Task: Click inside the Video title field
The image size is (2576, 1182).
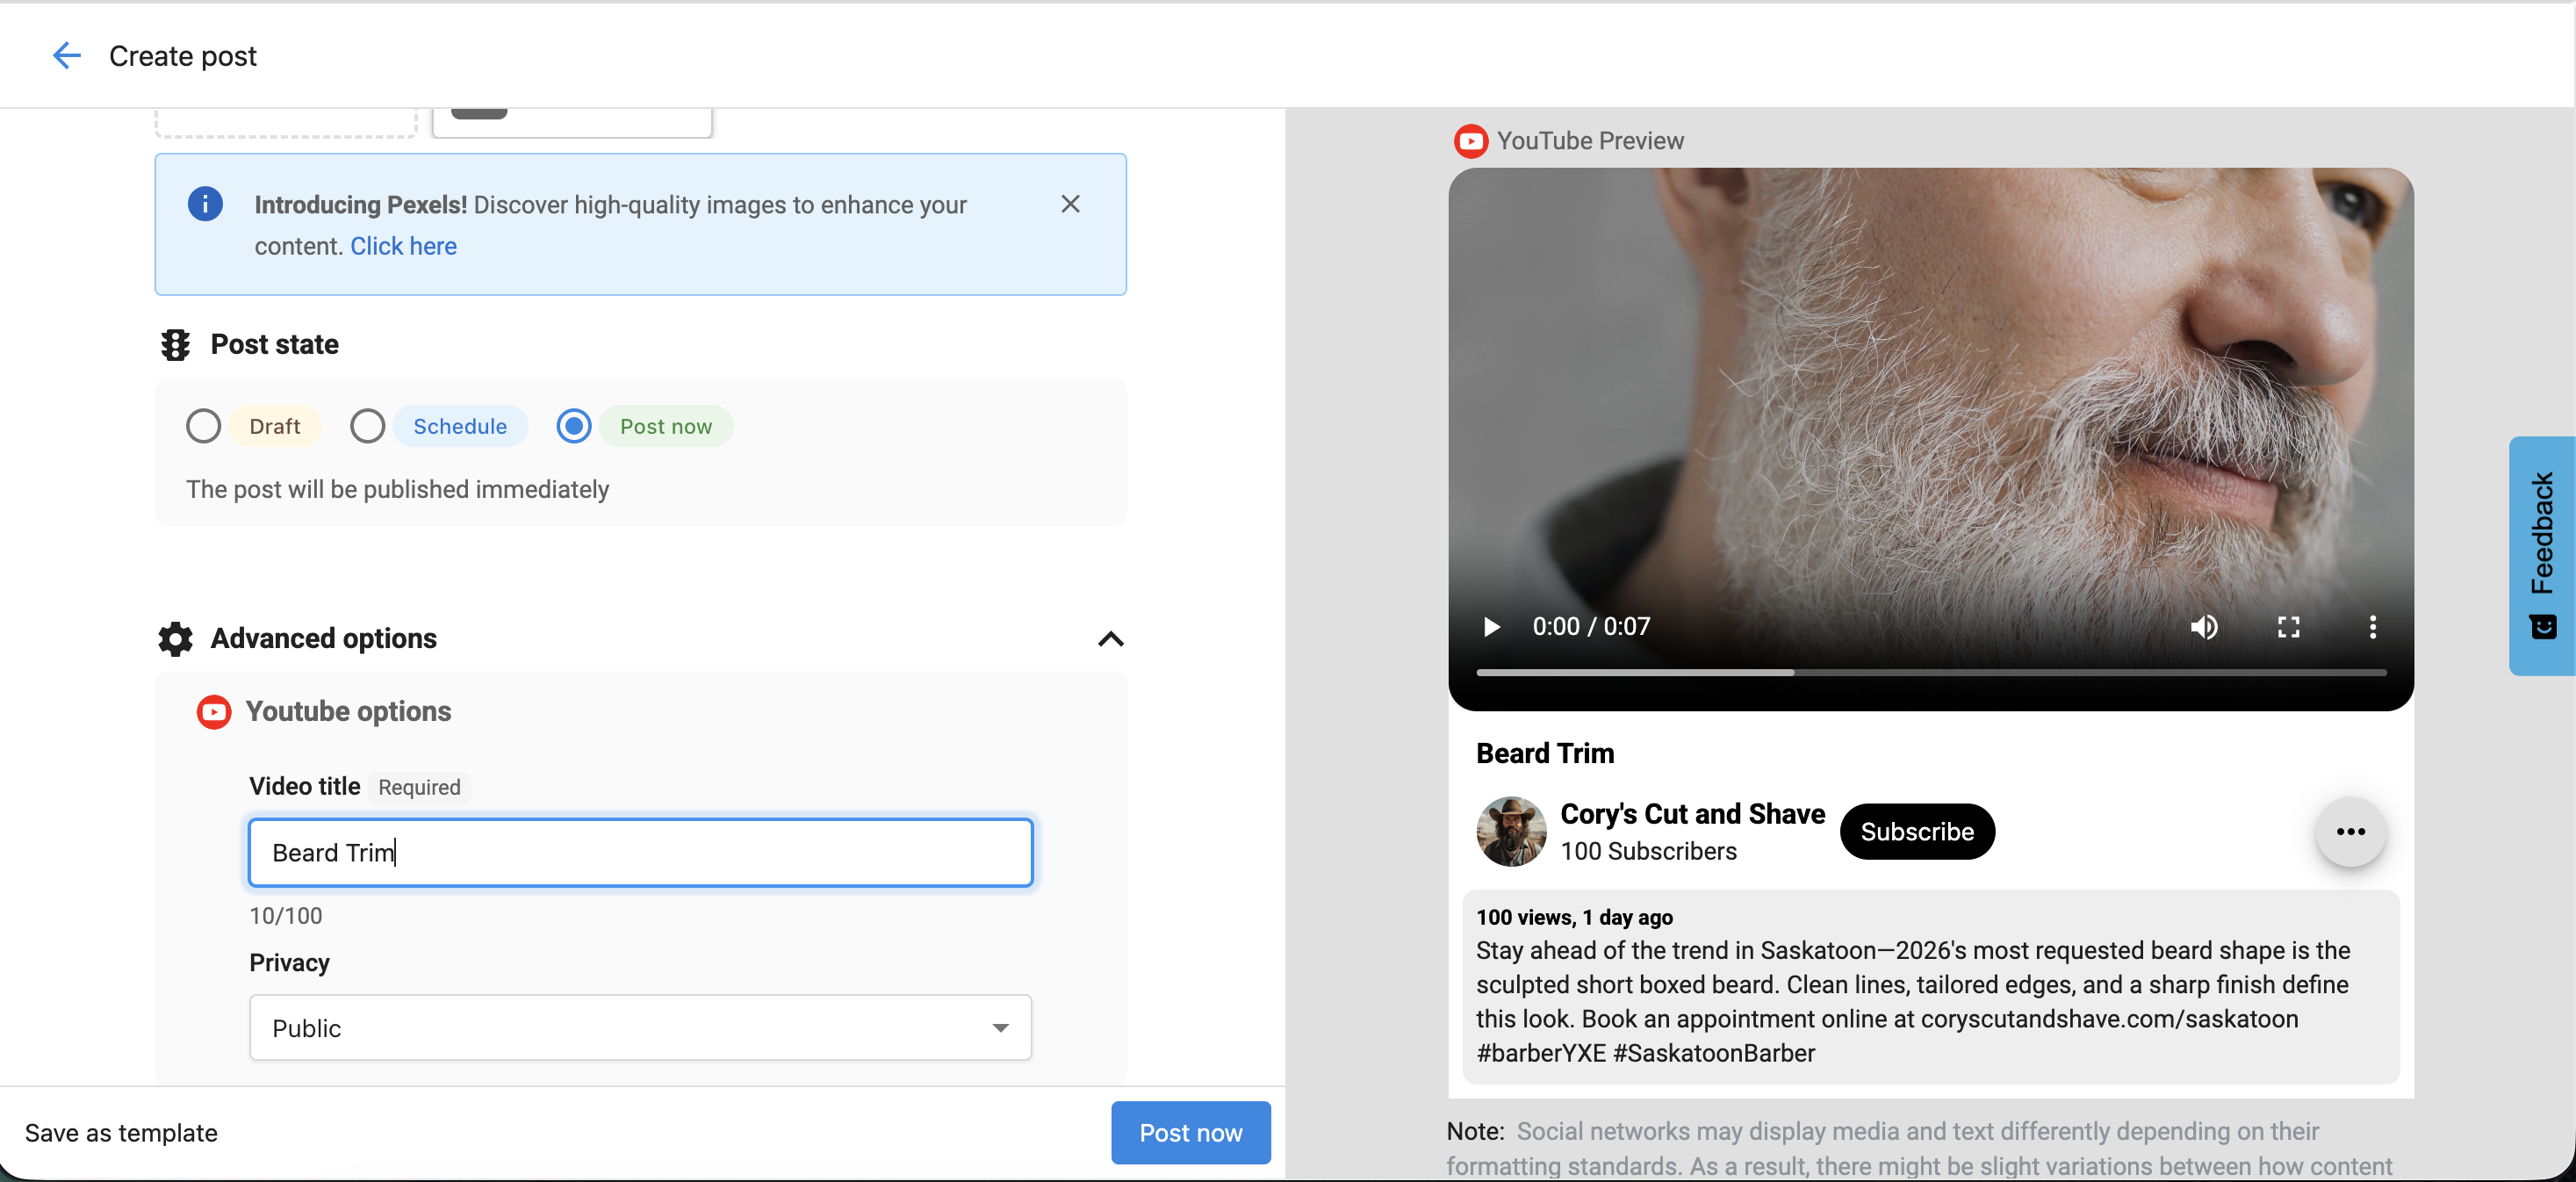Action: (640, 852)
